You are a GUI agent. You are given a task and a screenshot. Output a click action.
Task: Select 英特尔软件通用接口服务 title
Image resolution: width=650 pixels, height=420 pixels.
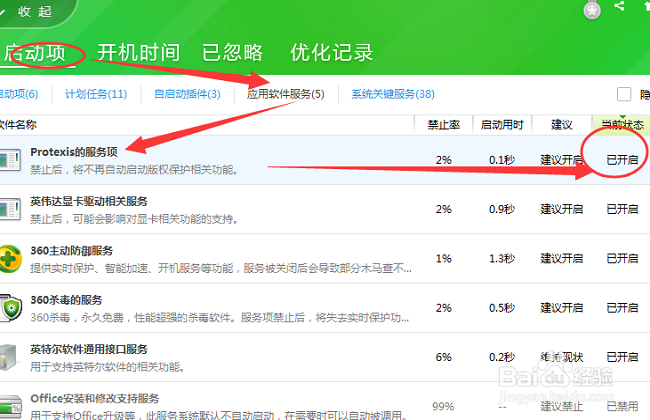(89, 350)
